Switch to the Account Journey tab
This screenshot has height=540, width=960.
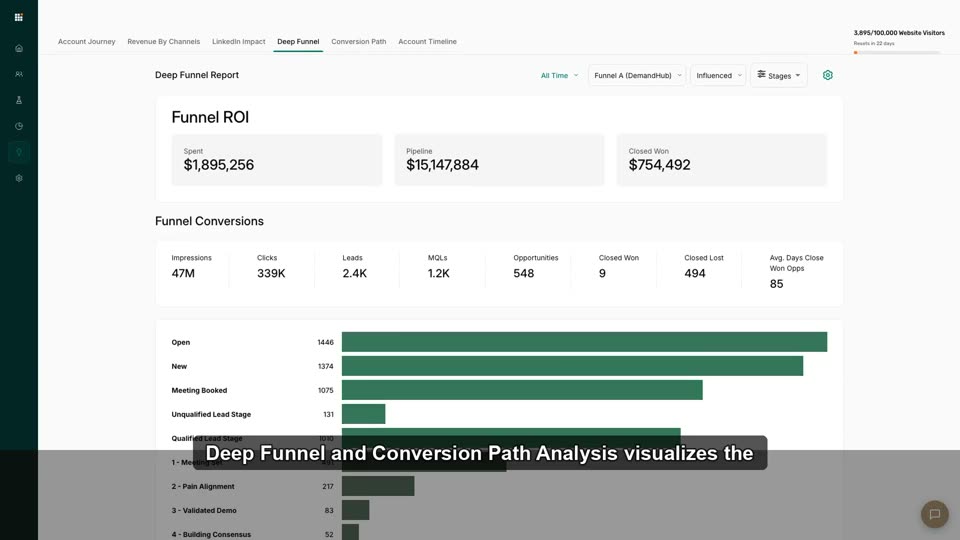(x=86, y=42)
